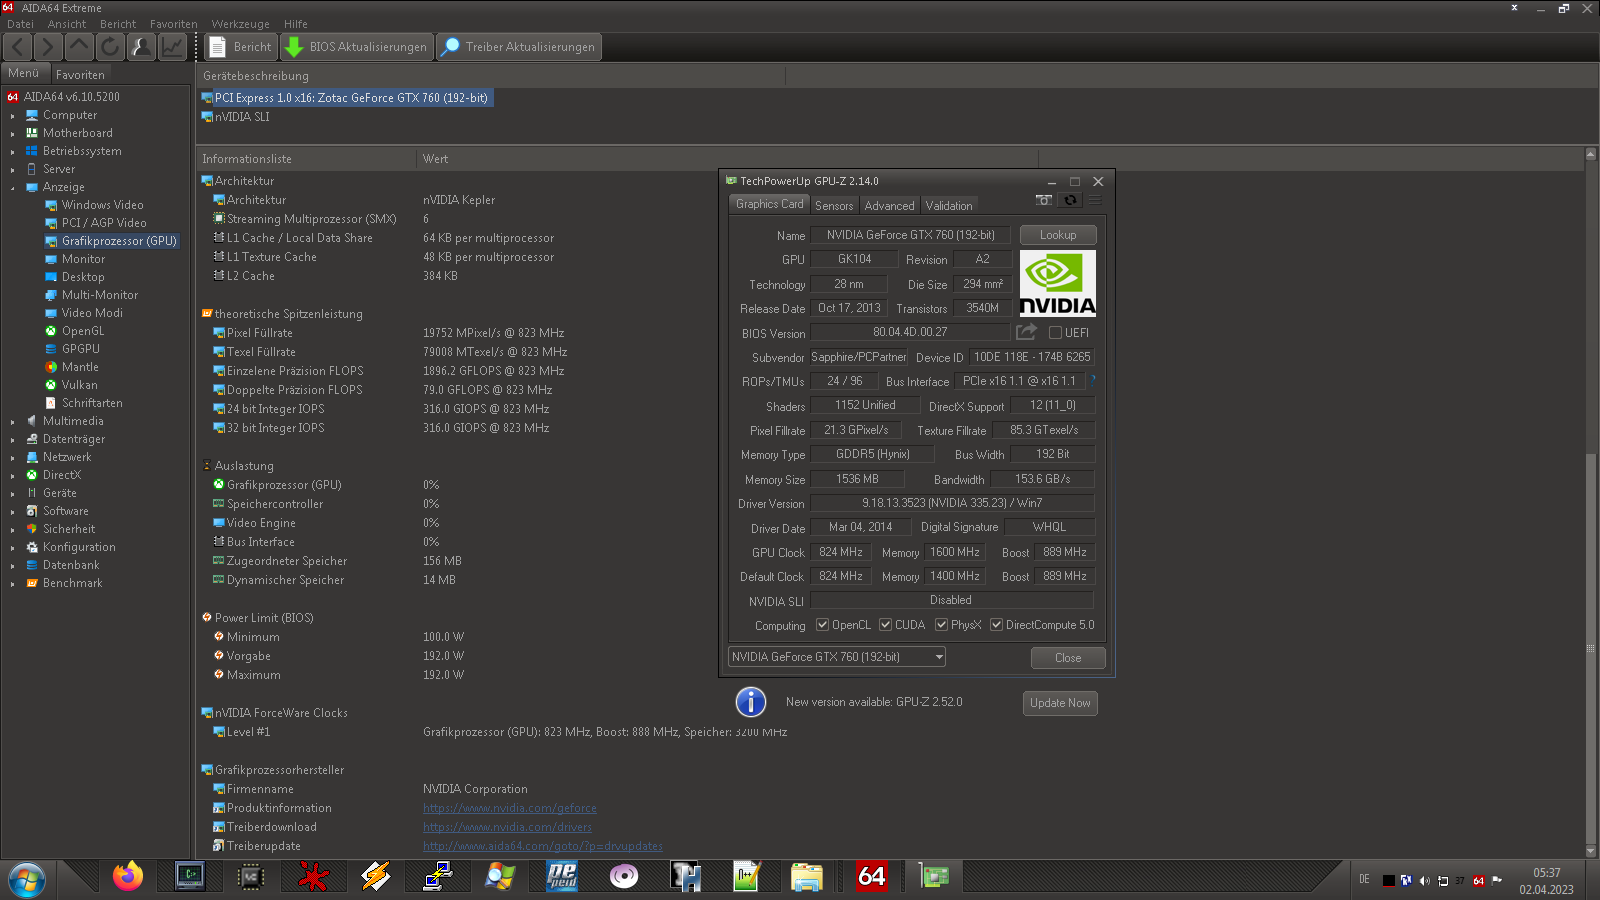The image size is (1600, 900).
Task: Expand the Benchmark tree node
Action: coord(13,583)
